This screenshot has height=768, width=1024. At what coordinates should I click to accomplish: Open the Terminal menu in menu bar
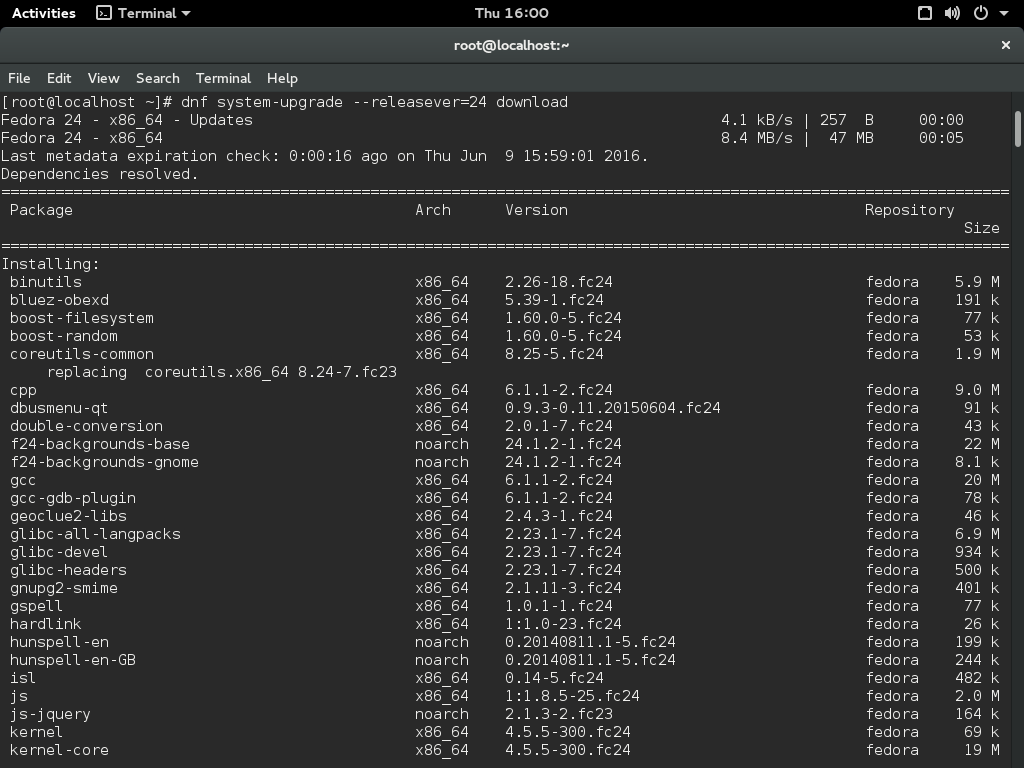click(223, 78)
